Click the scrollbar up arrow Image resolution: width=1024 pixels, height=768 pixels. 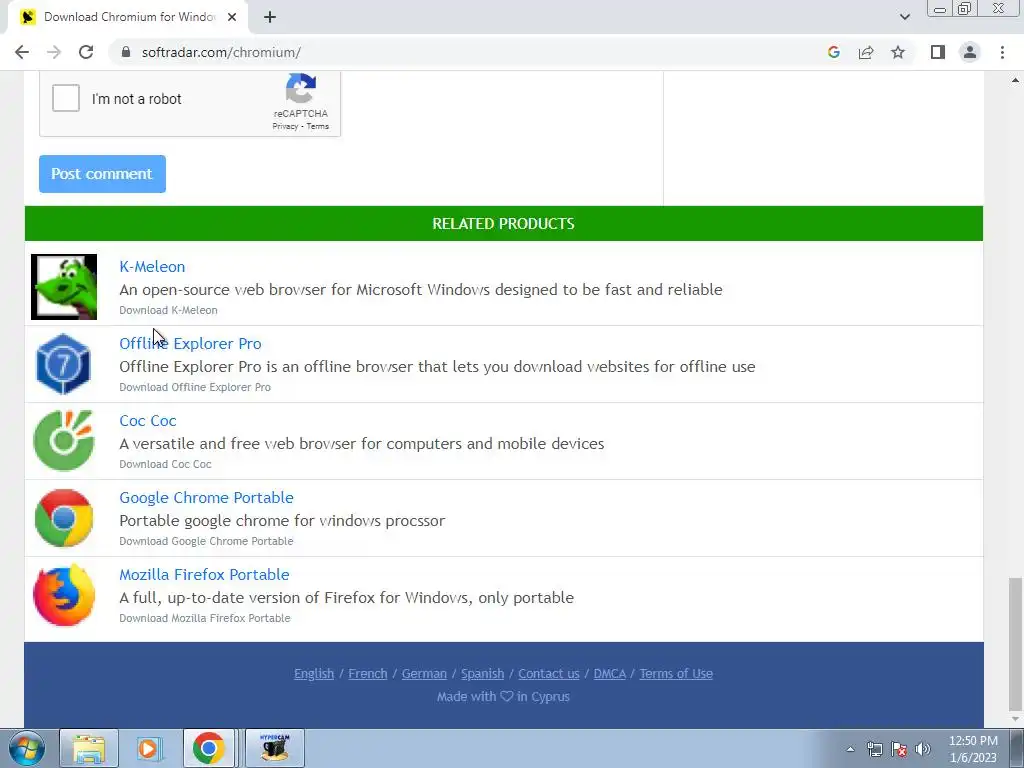pyautogui.click(x=1015, y=80)
